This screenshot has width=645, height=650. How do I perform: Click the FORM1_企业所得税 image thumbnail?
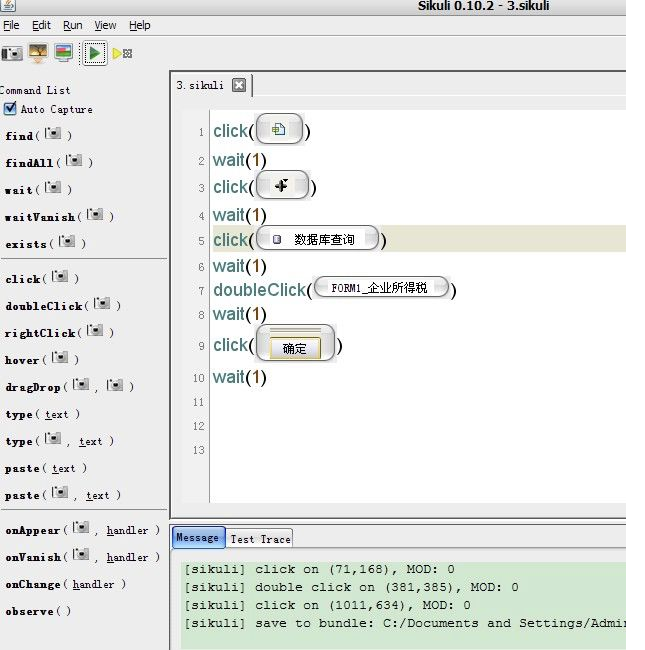[x=379, y=288]
